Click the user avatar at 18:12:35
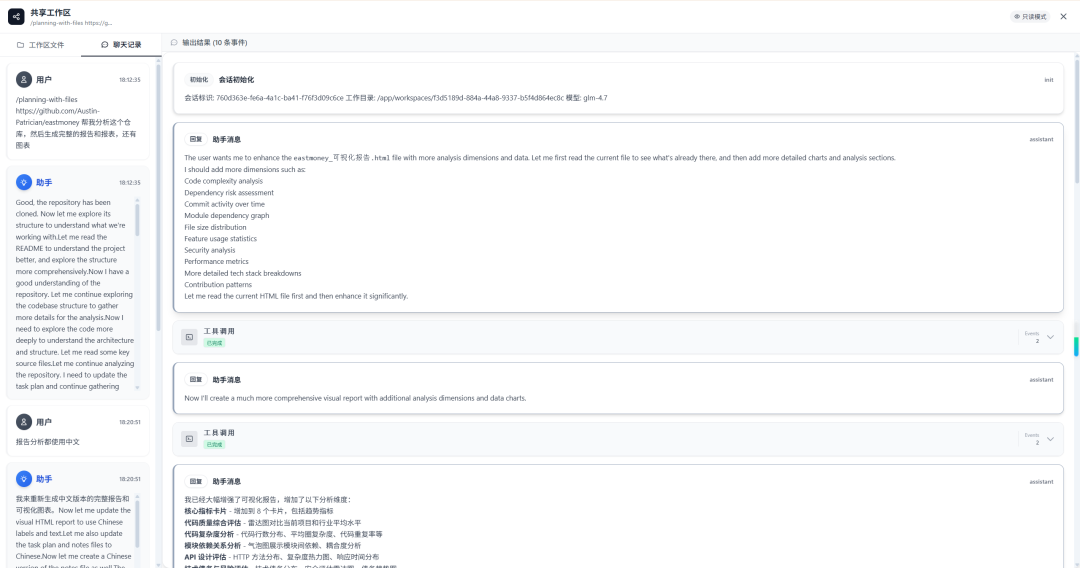 [24, 80]
